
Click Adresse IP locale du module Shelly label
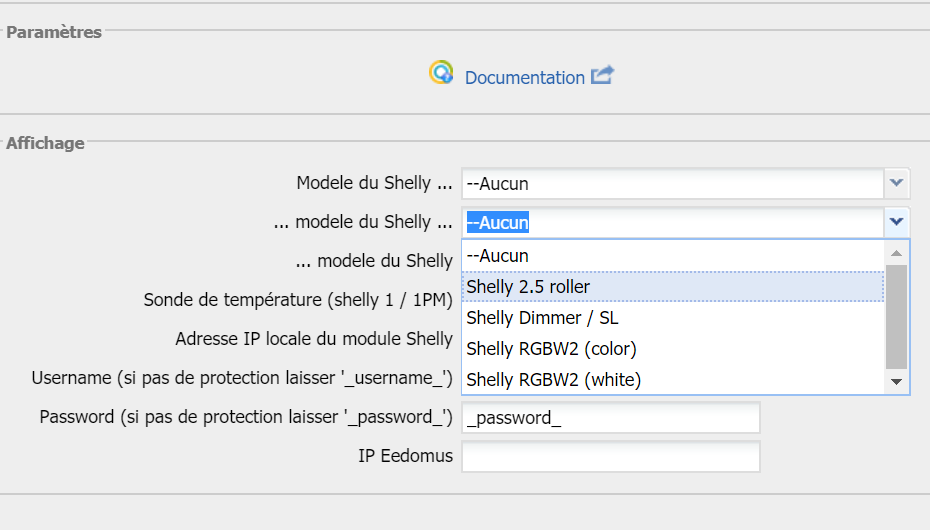tap(314, 339)
